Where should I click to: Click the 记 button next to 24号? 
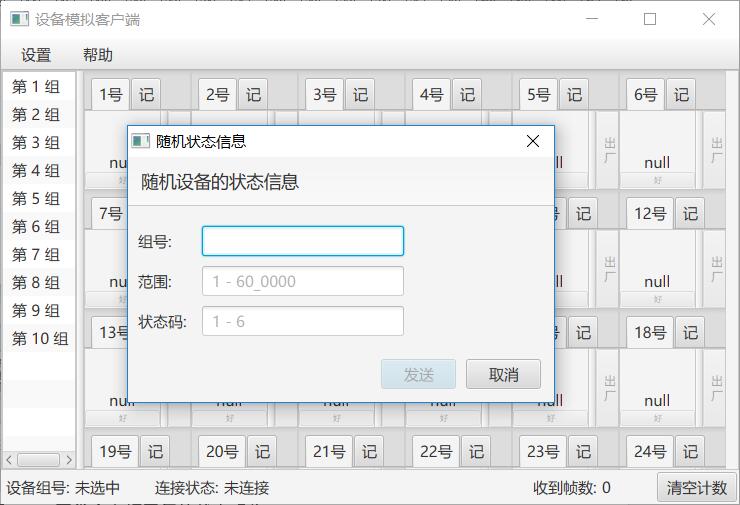(x=690, y=451)
